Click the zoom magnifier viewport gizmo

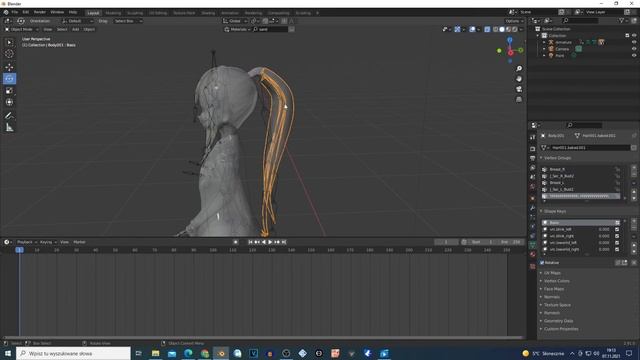[519, 69]
